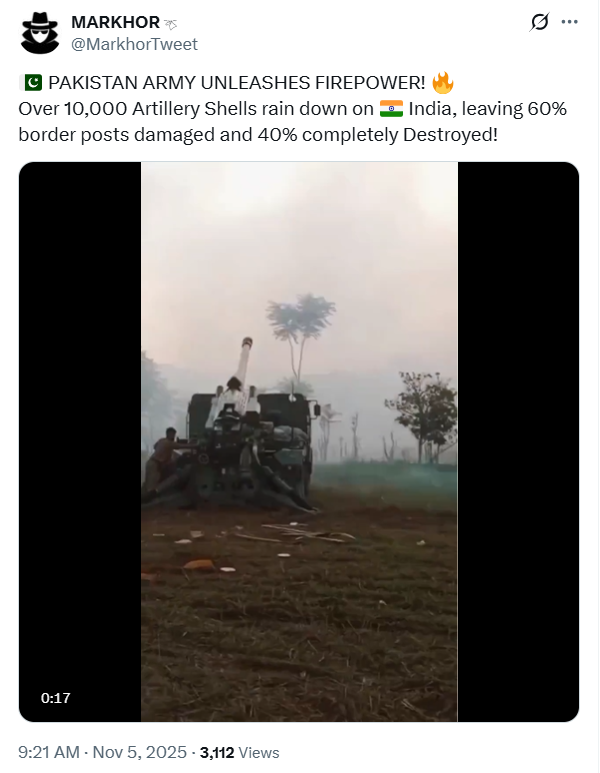Open the MARKHOR profile avatar
This screenshot has width=600, height=773.
tap(39, 33)
